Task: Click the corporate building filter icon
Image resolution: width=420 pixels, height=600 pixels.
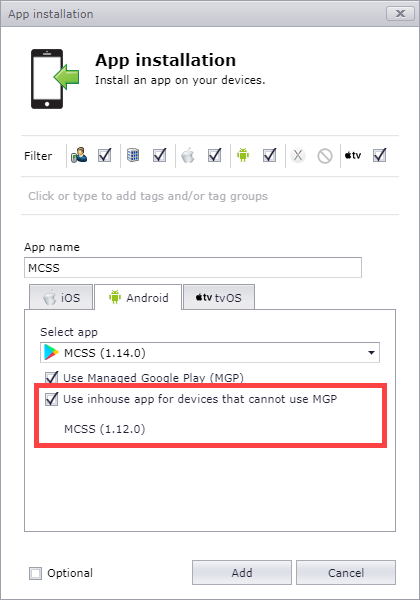Action: pyautogui.click(x=133, y=155)
